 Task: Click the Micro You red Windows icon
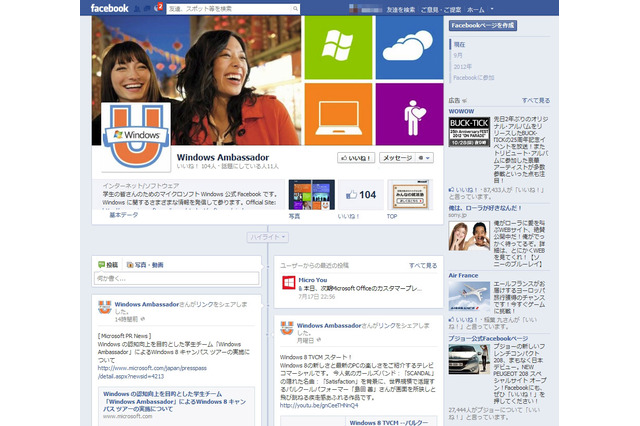pos(289,283)
